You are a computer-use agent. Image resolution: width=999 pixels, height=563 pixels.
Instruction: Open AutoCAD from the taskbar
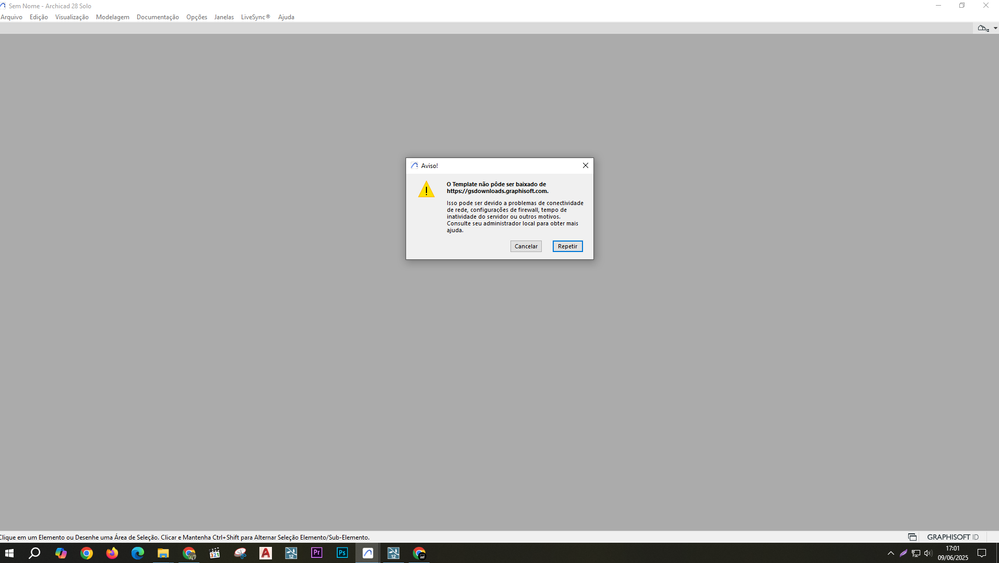pos(266,553)
